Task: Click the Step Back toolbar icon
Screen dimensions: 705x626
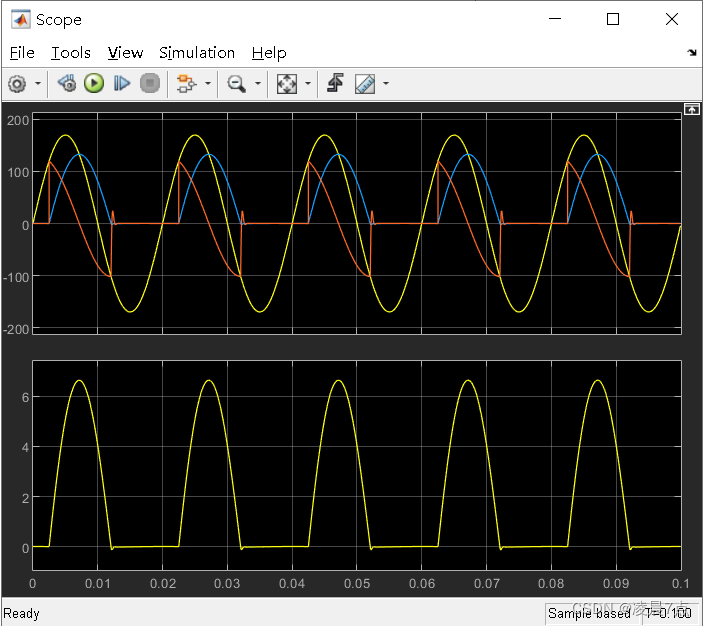Action: point(67,83)
